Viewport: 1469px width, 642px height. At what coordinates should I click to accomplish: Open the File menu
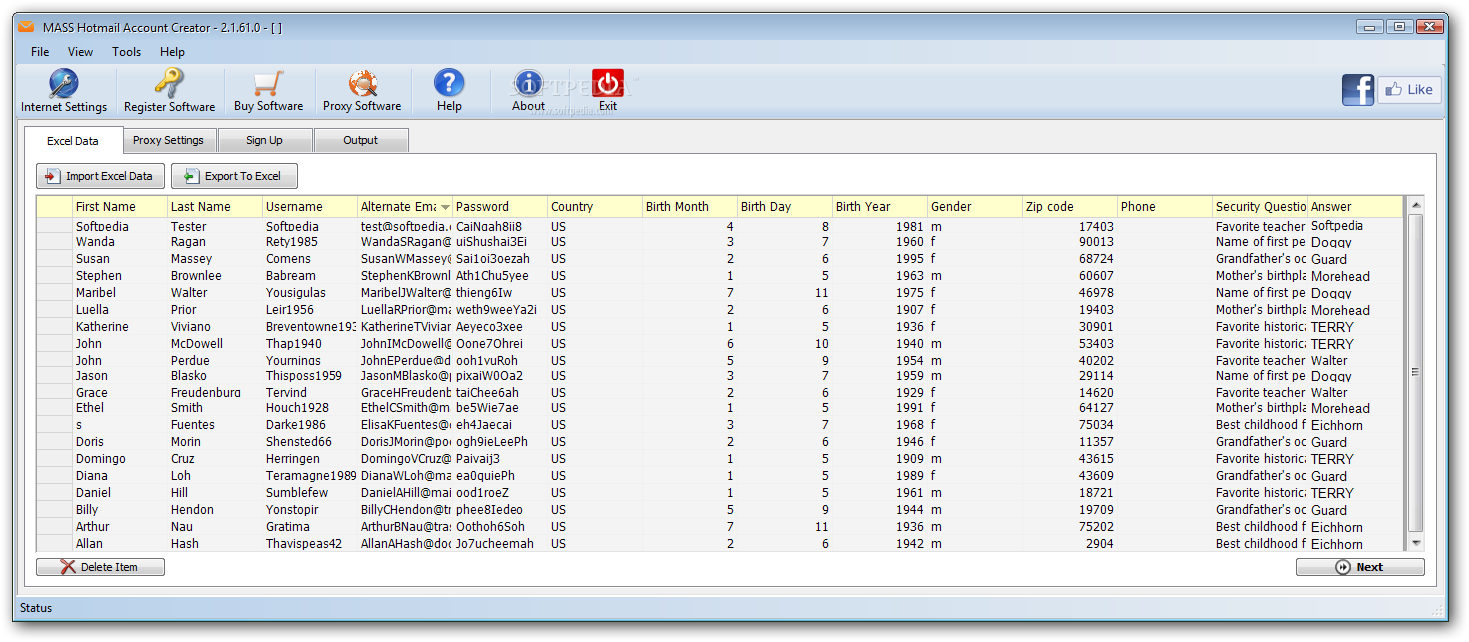(x=40, y=52)
